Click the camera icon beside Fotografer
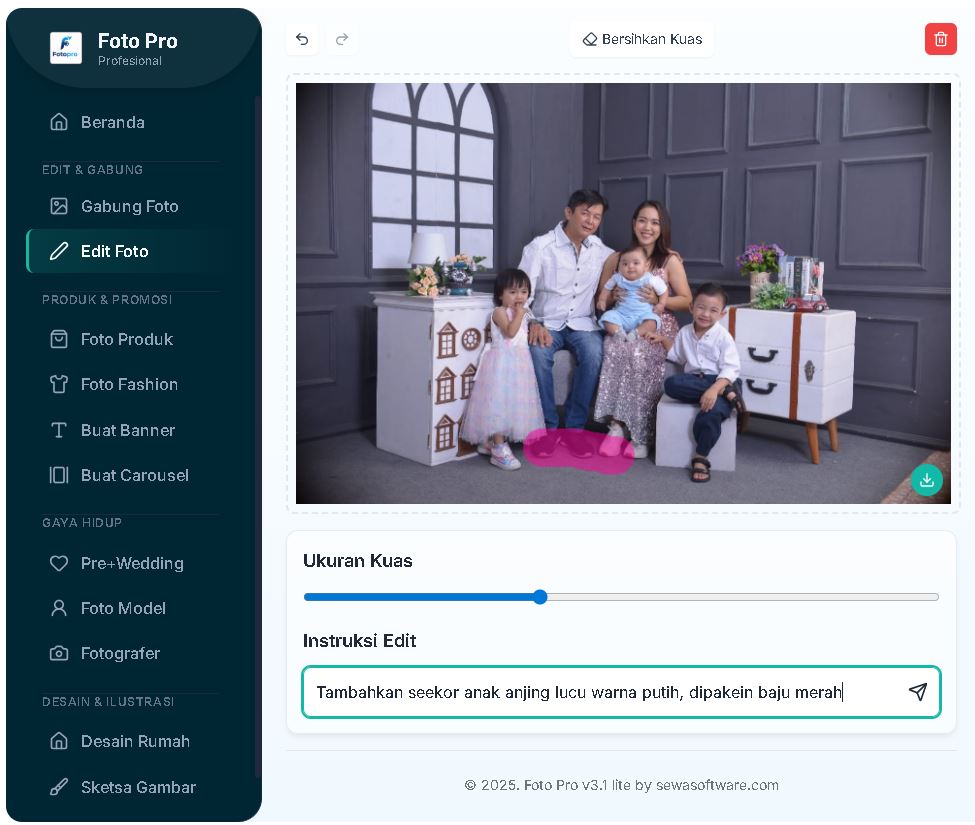The height and width of the screenshot is (825, 975). point(59,653)
